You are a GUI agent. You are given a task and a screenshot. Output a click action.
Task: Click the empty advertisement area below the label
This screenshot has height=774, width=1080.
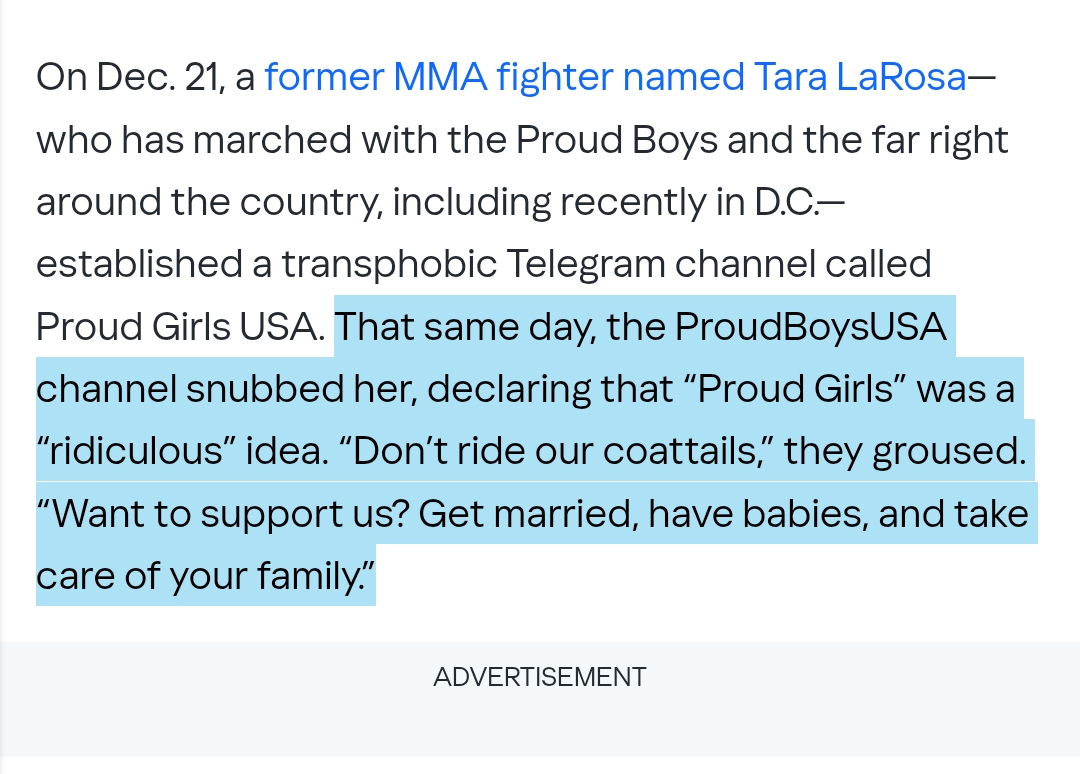point(540,727)
